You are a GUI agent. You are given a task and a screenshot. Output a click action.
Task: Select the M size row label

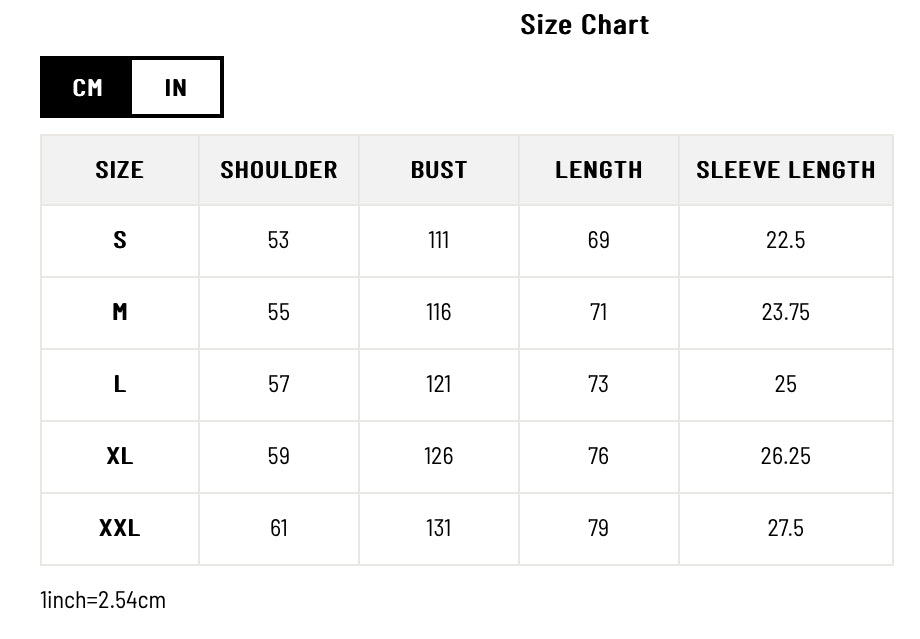120,312
